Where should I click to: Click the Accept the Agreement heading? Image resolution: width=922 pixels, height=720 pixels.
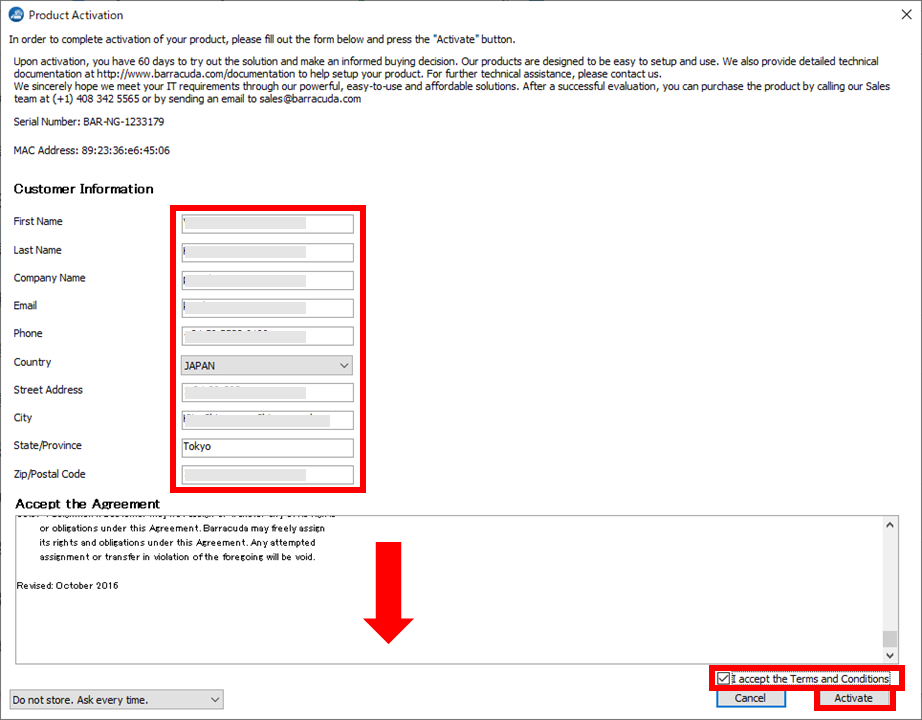pos(88,504)
